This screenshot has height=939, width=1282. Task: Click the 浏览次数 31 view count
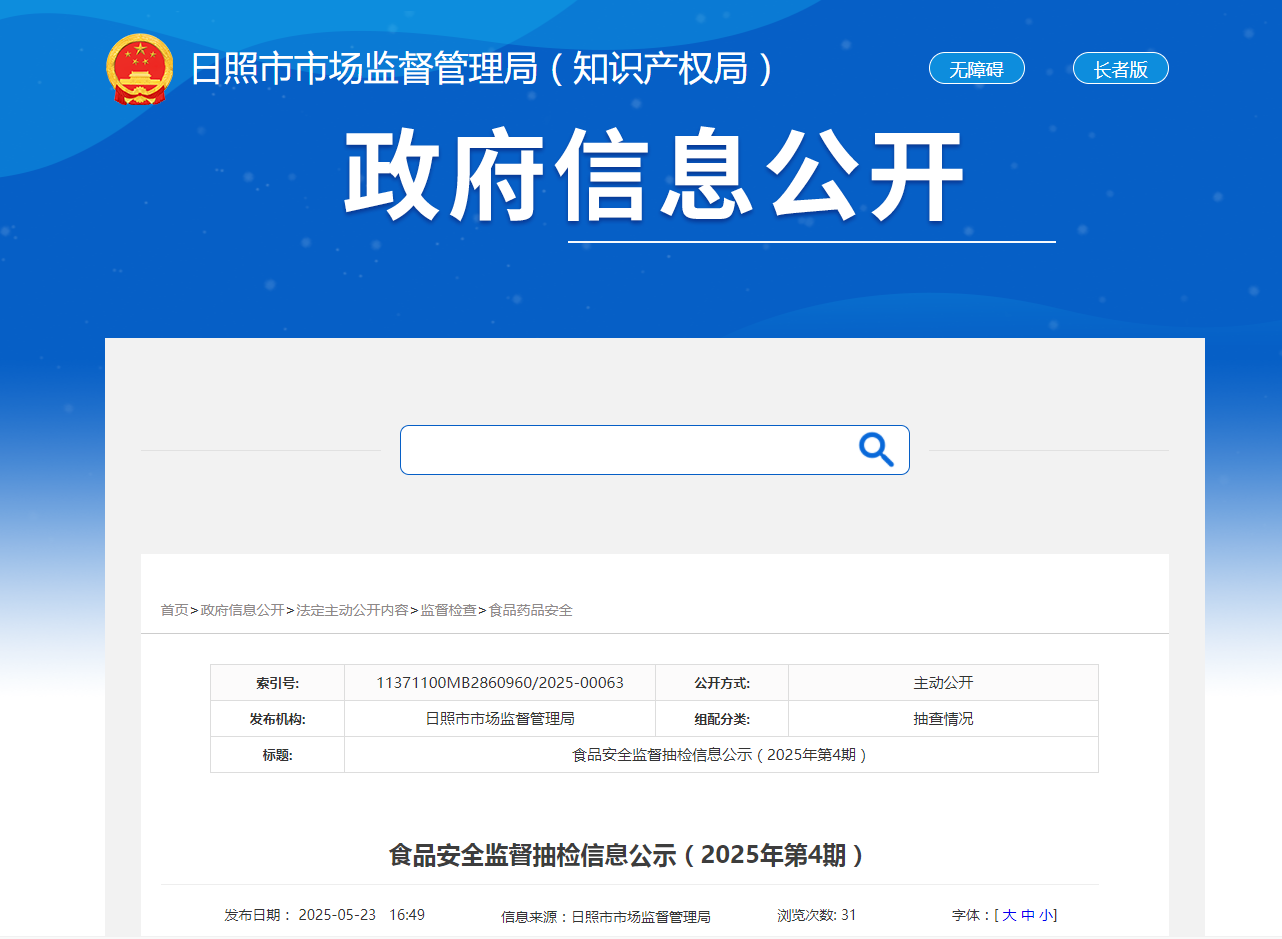pyautogui.click(x=817, y=915)
